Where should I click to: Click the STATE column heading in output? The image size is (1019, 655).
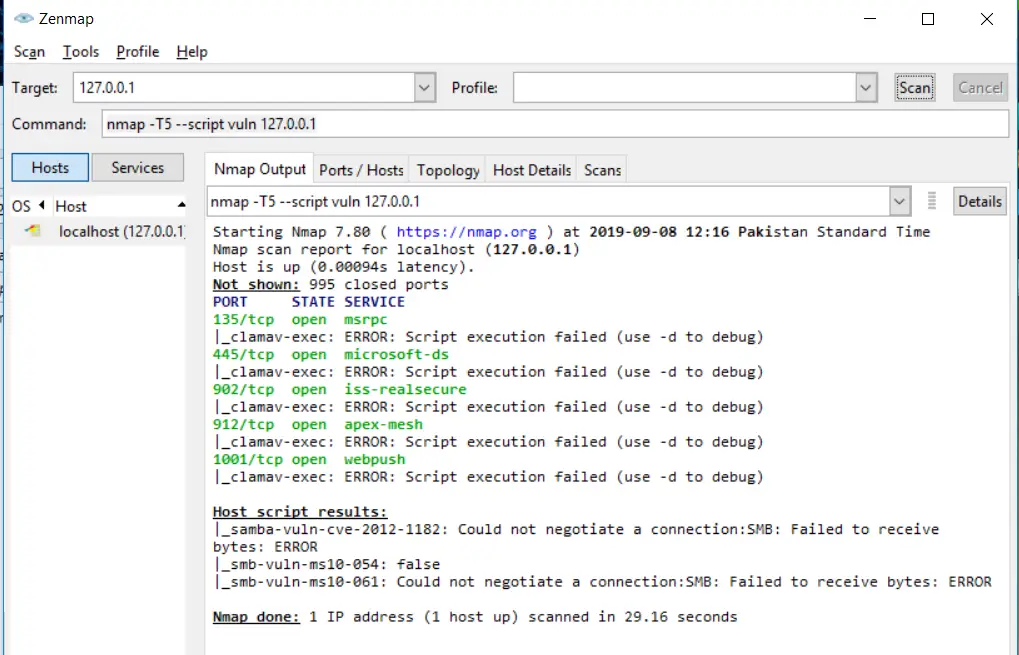313,302
